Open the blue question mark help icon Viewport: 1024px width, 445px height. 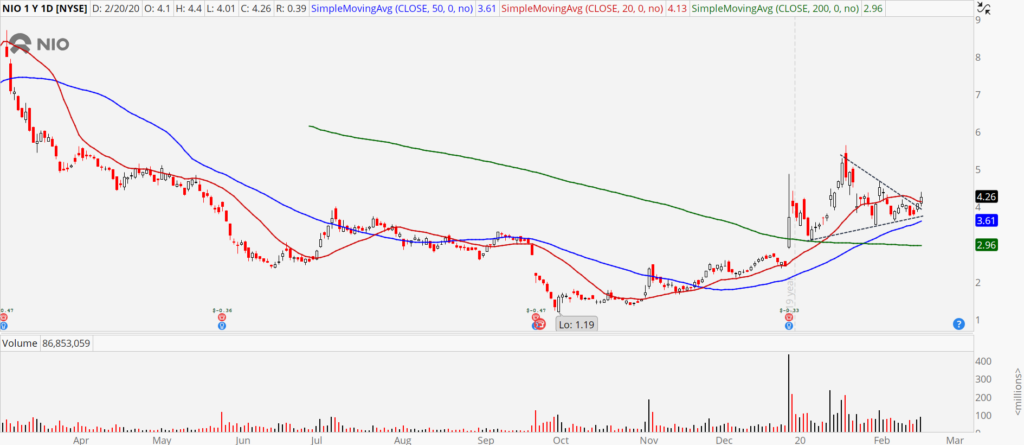(958, 323)
